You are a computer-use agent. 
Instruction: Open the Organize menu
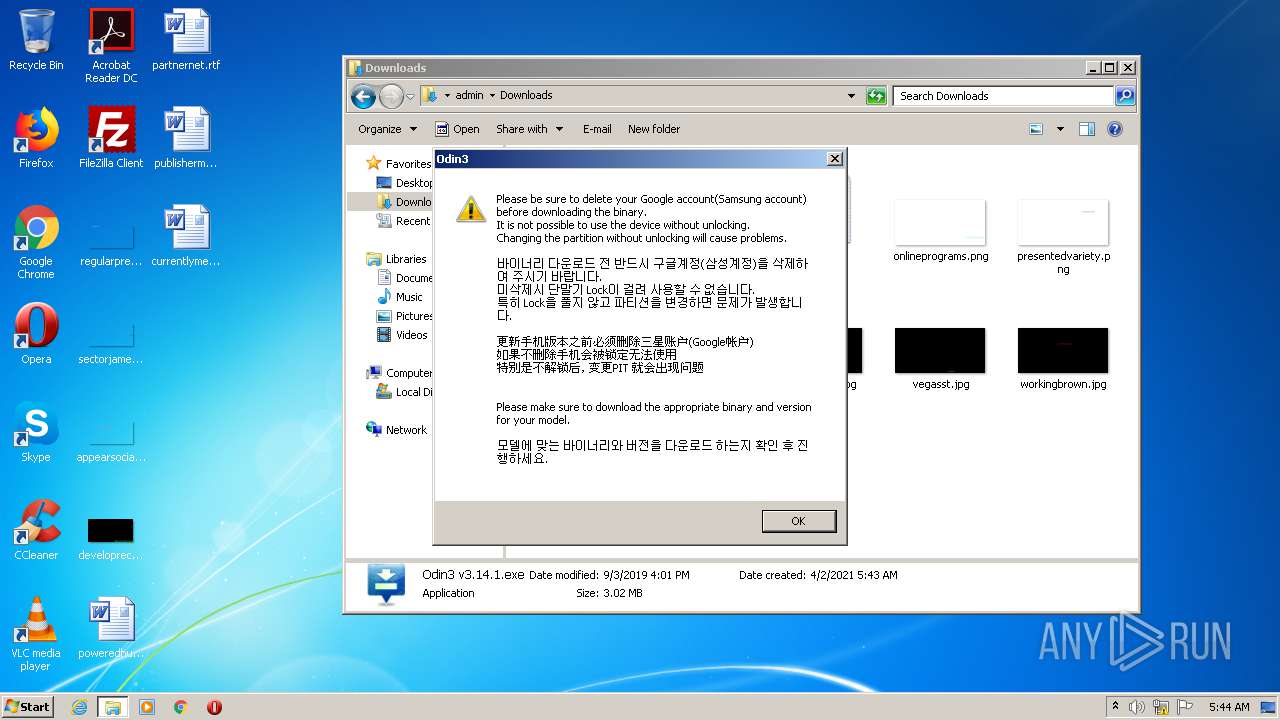(387, 129)
